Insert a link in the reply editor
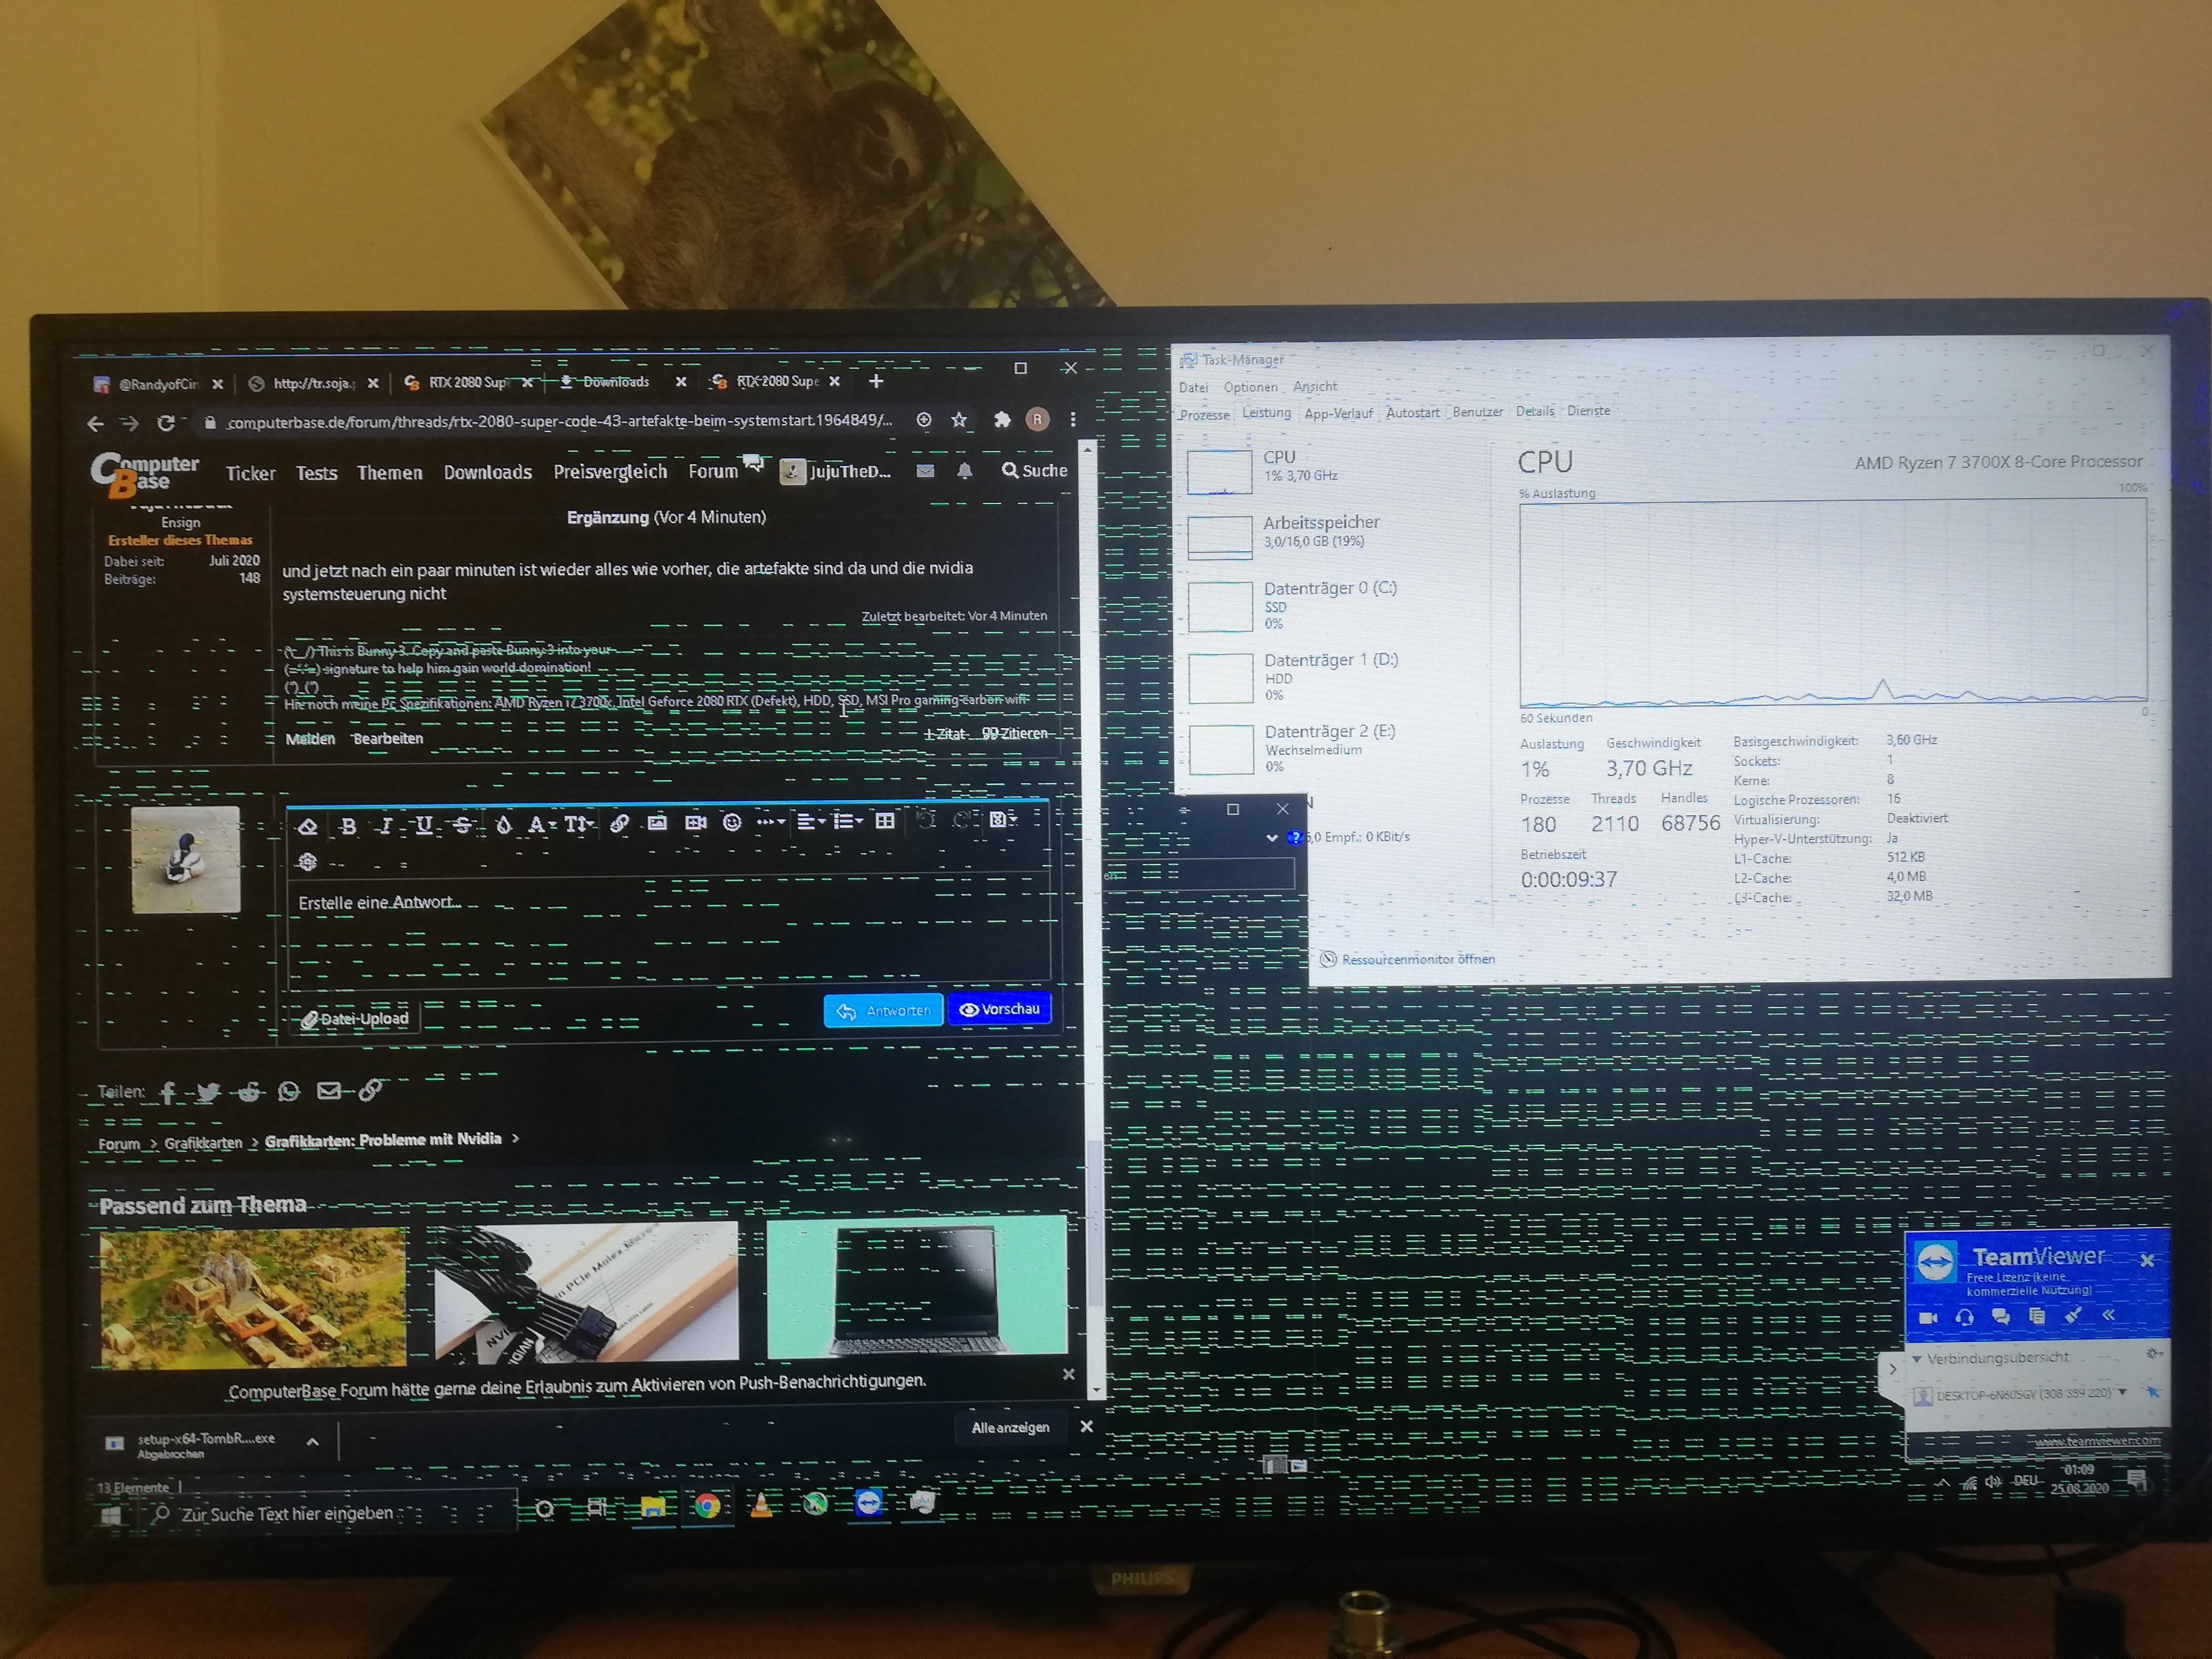The width and height of the screenshot is (2212, 1659). point(620,823)
